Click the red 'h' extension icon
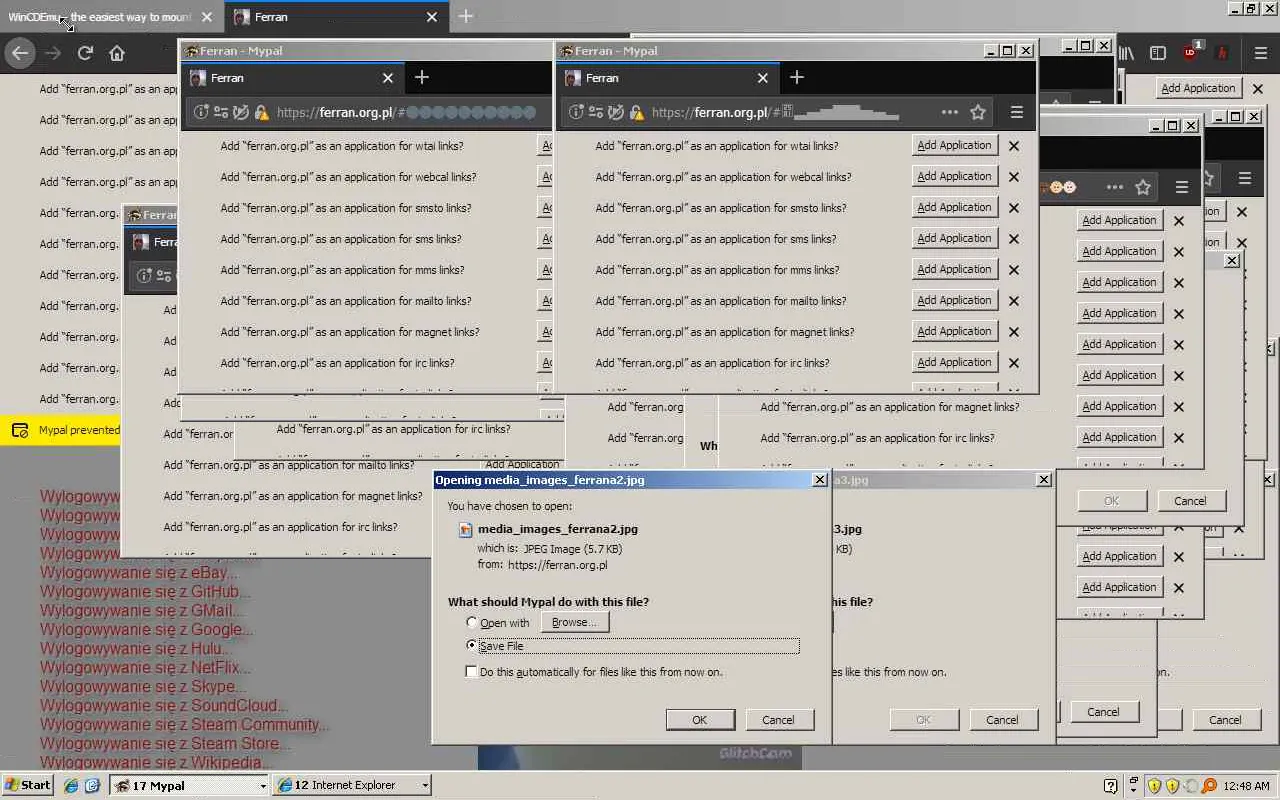The height and width of the screenshot is (800, 1280). click(1222, 53)
